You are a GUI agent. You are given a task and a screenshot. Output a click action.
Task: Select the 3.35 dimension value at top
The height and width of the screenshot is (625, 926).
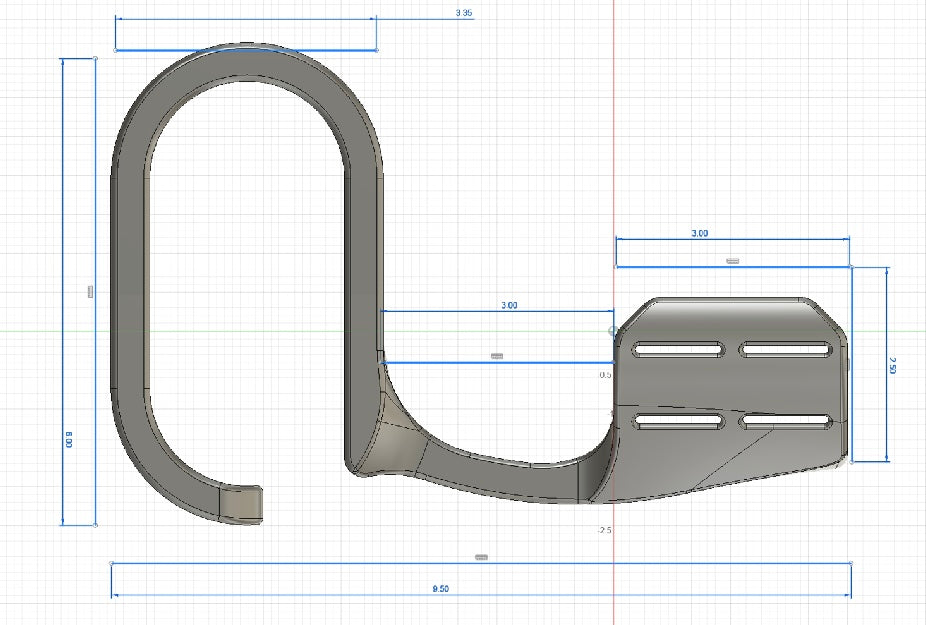pyautogui.click(x=463, y=13)
